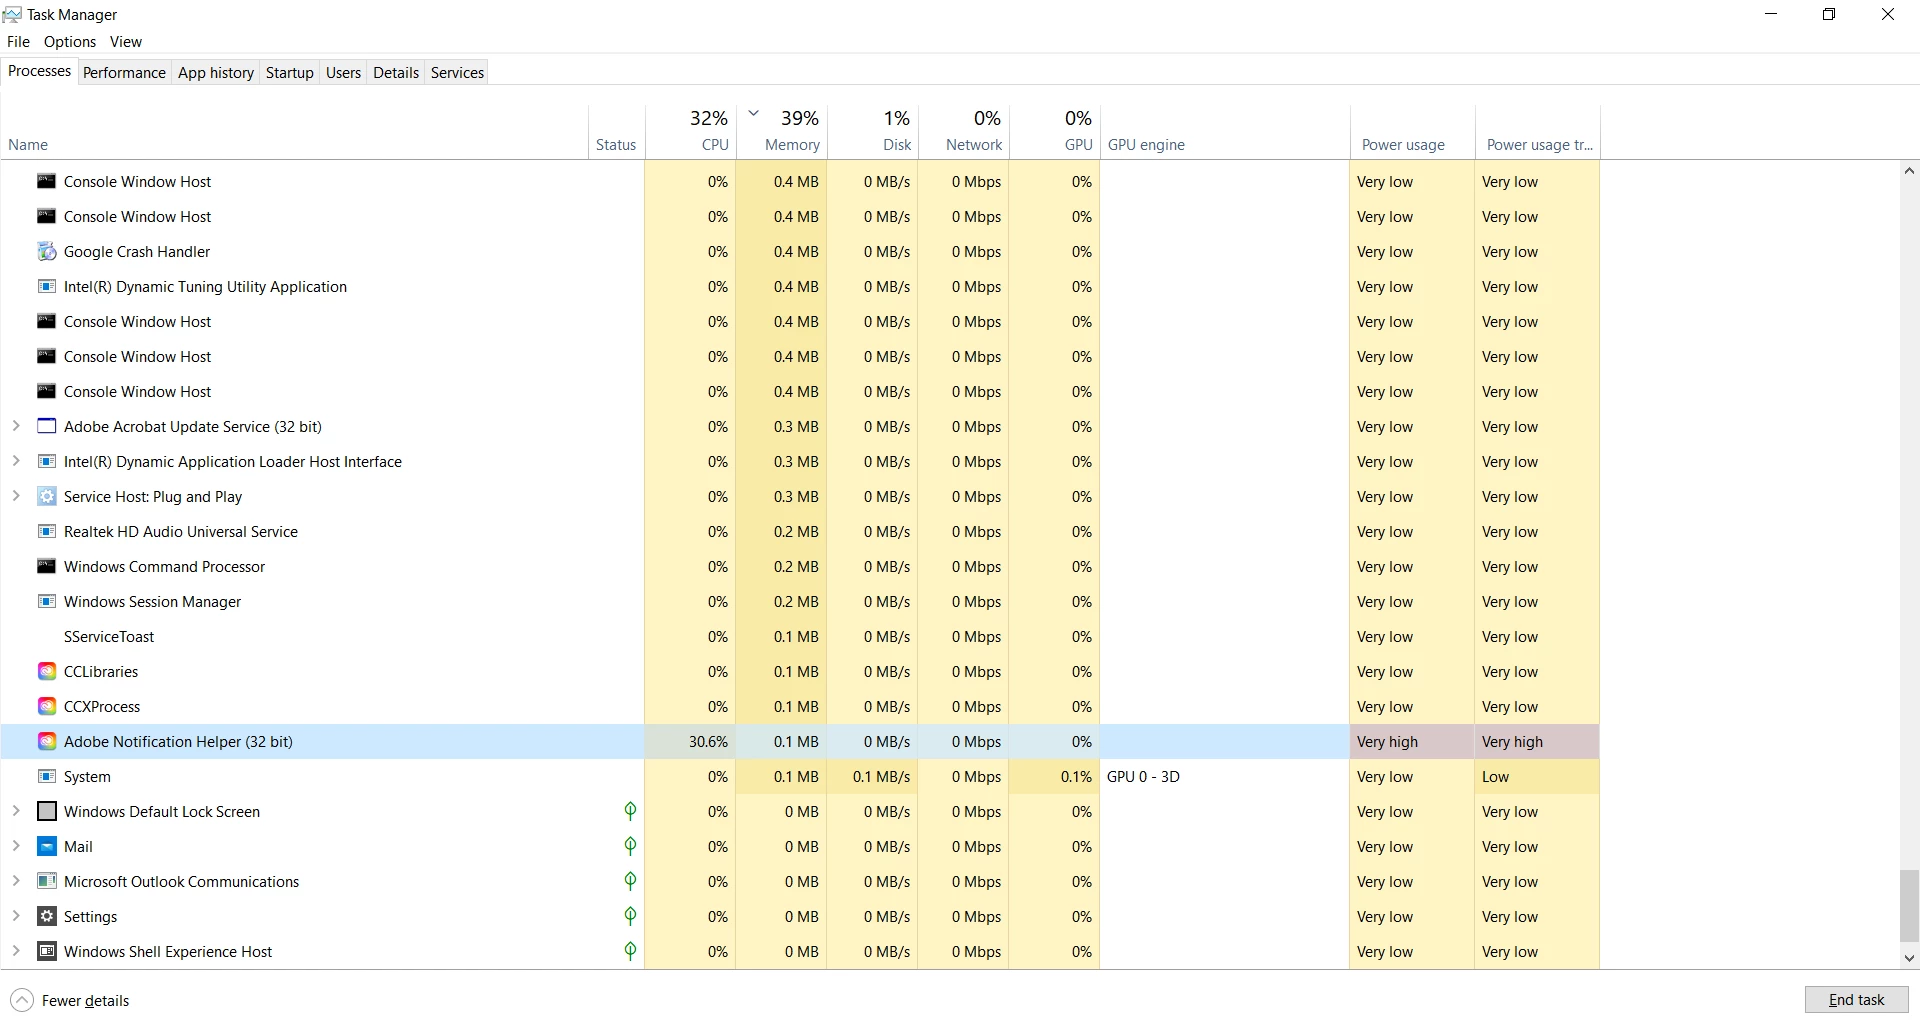The image size is (1920, 1026).
Task: Click the suspended leaf icon for Mail
Action: pyautogui.click(x=630, y=846)
